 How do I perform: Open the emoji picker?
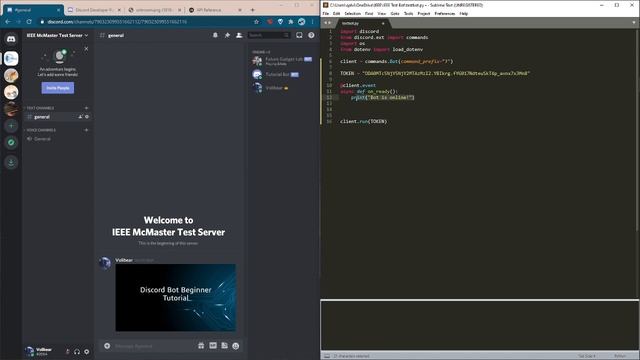236,346
